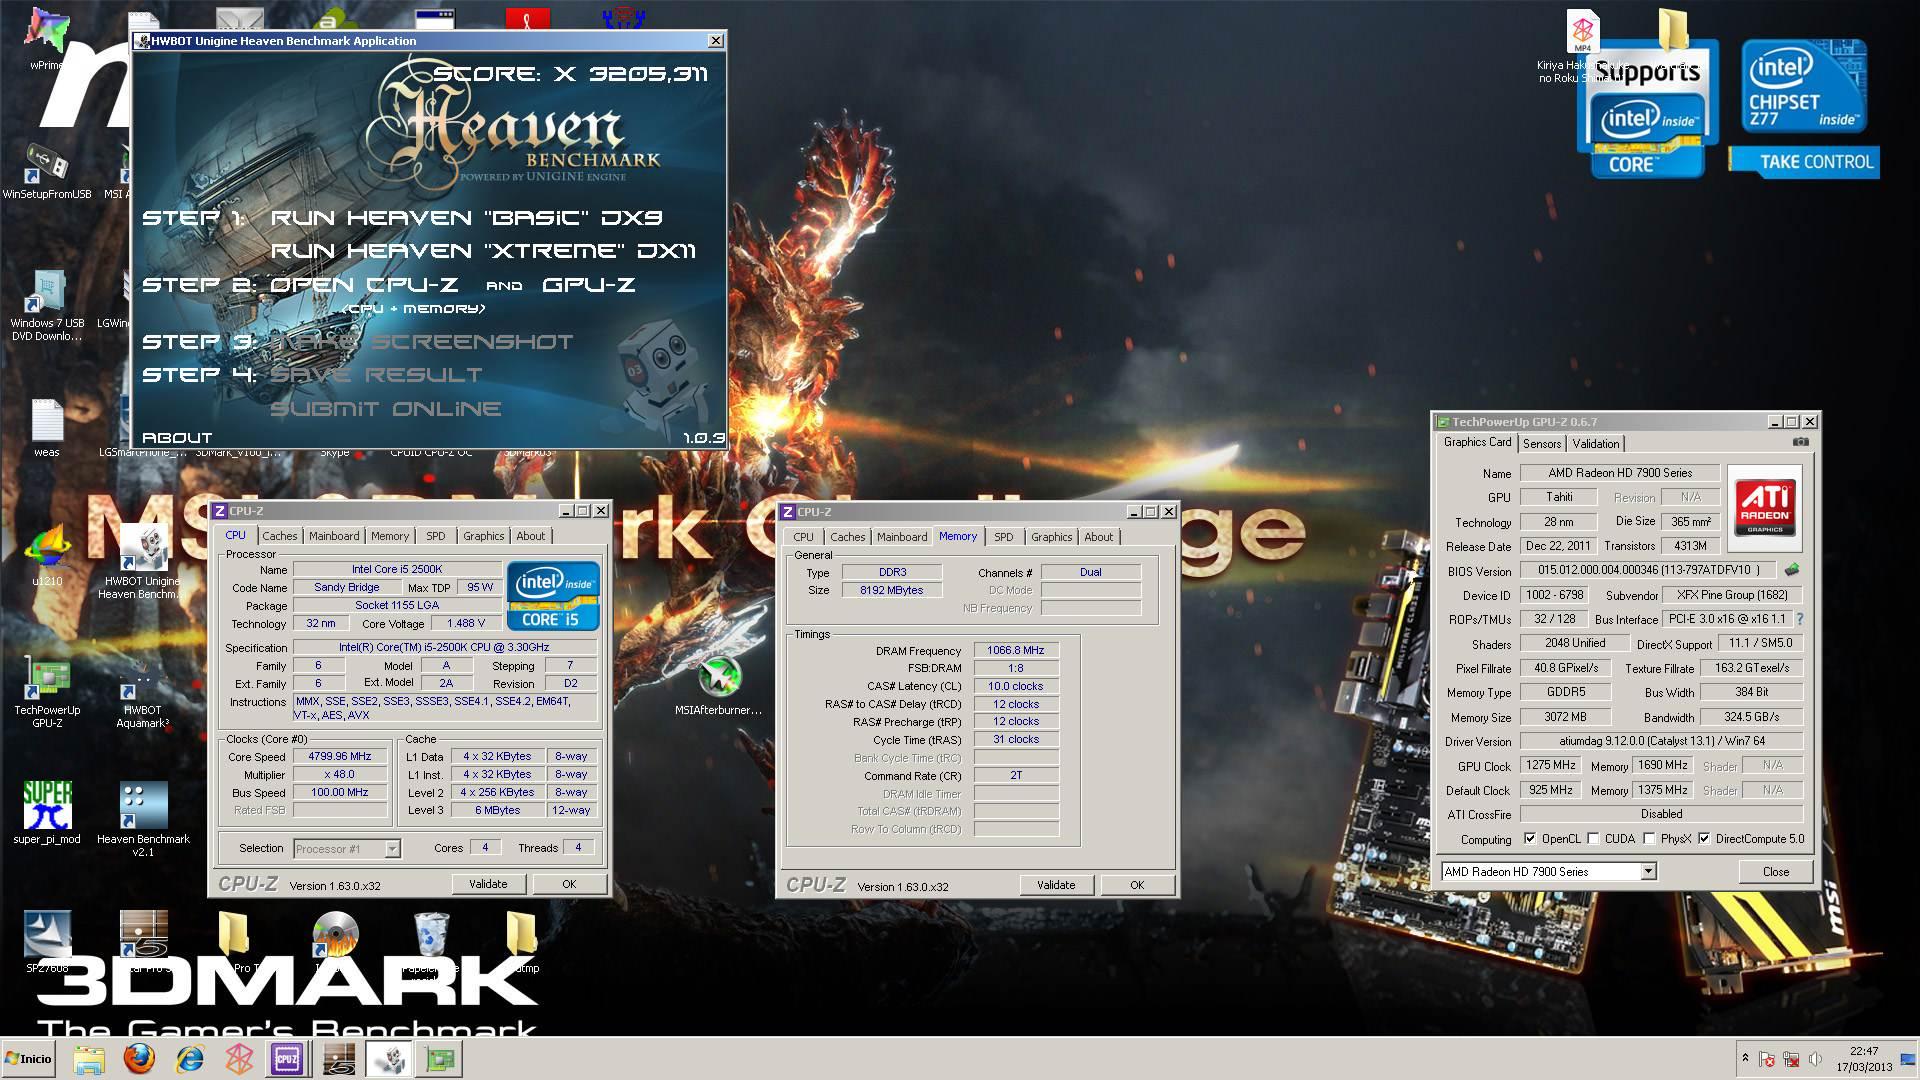Switch to GPU-Z via green card taskbar icon
This screenshot has height=1080, width=1920.
tap(440, 1059)
